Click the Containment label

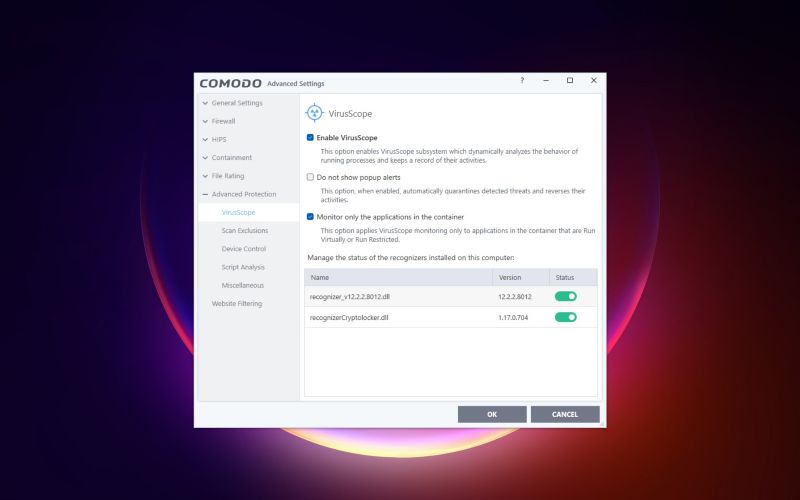pos(232,158)
